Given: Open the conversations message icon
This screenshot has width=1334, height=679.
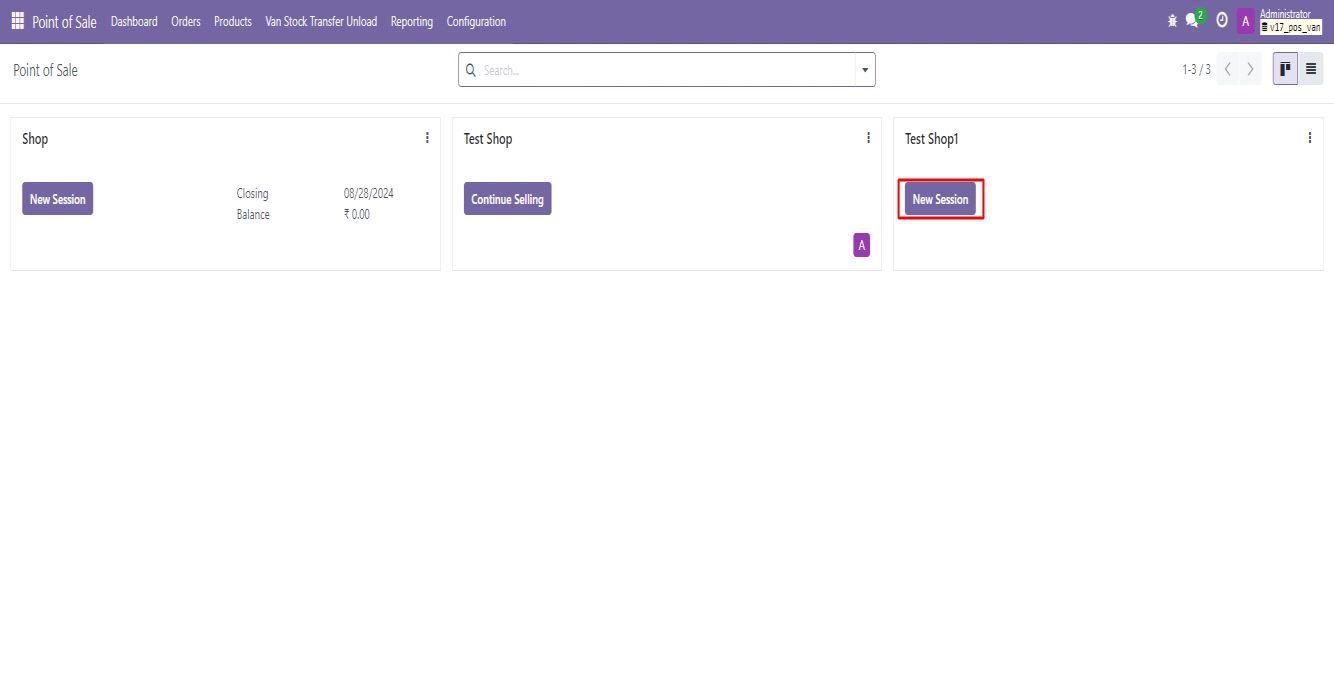Looking at the screenshot, I should coord(1192,21).
